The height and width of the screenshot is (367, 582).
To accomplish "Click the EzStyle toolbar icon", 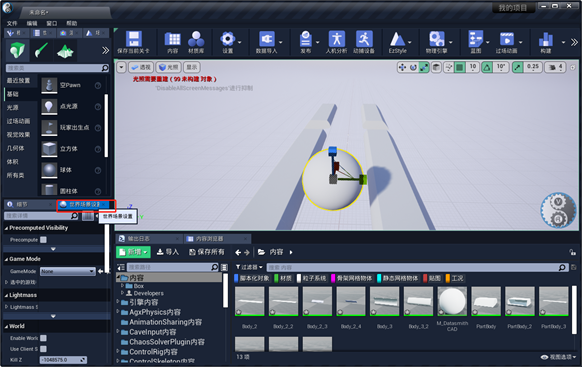I will (397, 39).
